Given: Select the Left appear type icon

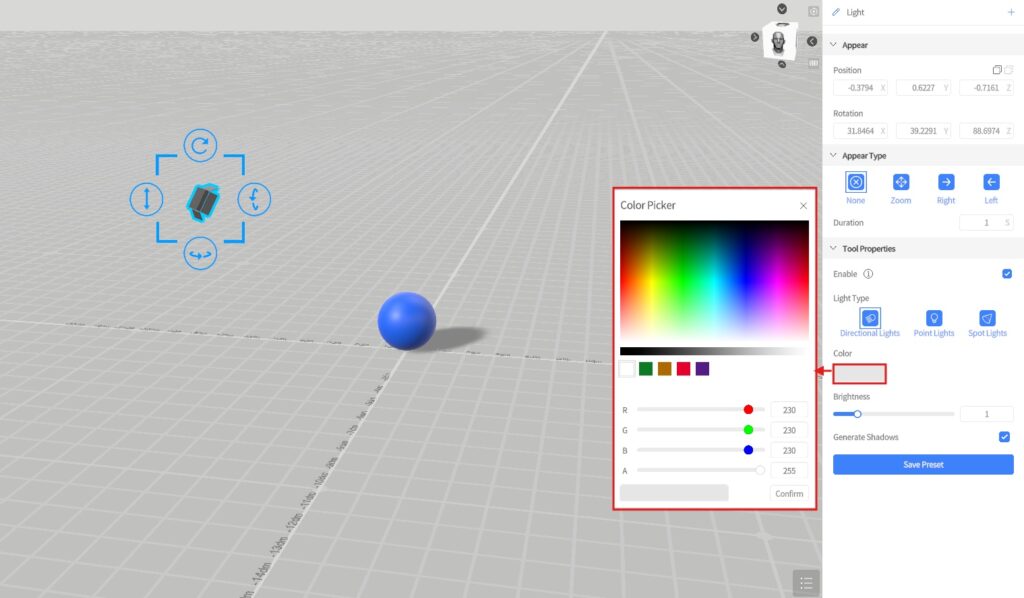Looking at the screenshot, I should (991, 182).
